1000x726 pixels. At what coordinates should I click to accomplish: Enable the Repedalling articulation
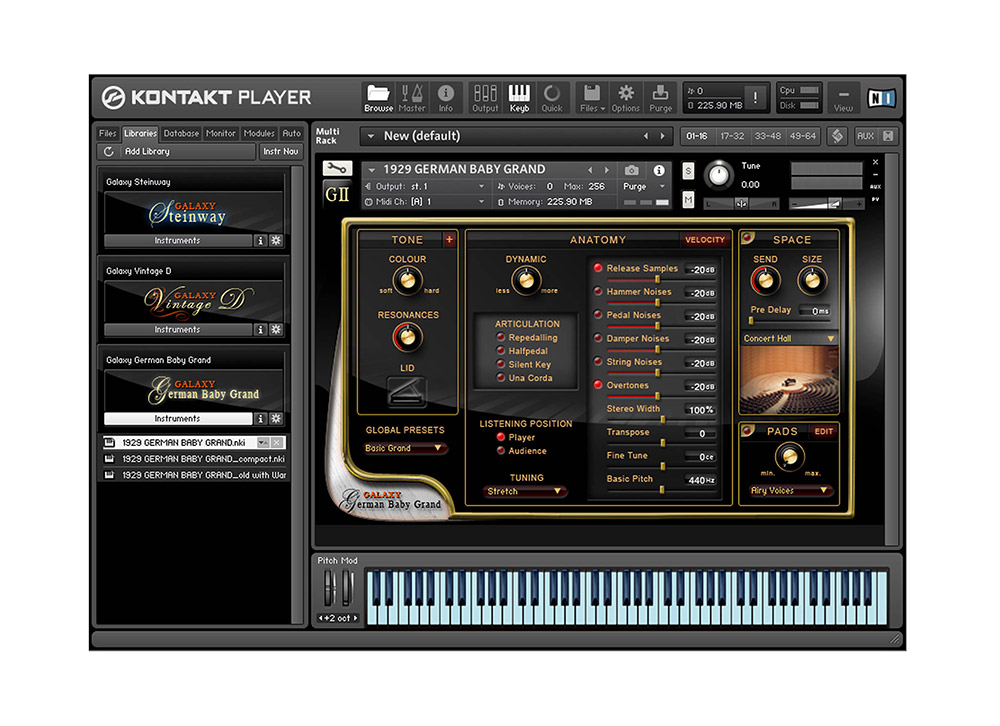coord(501,337)
